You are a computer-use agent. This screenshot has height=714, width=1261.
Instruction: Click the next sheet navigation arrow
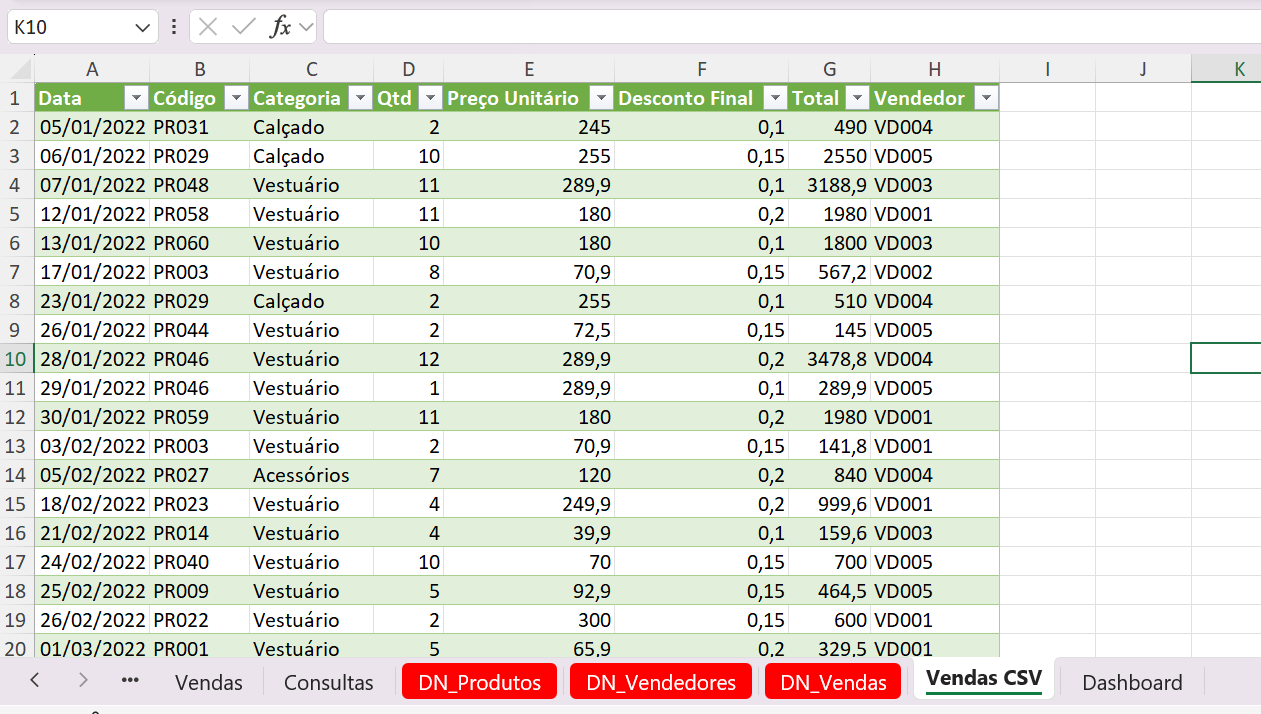pos(83,680)
